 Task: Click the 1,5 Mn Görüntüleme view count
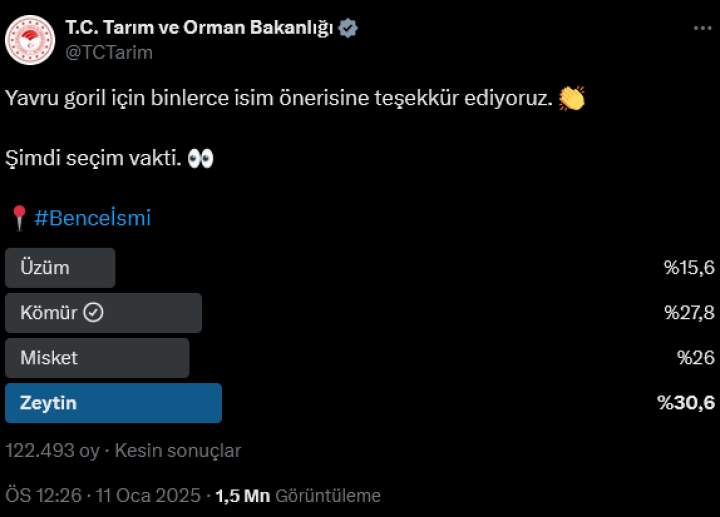coord(298,495)
